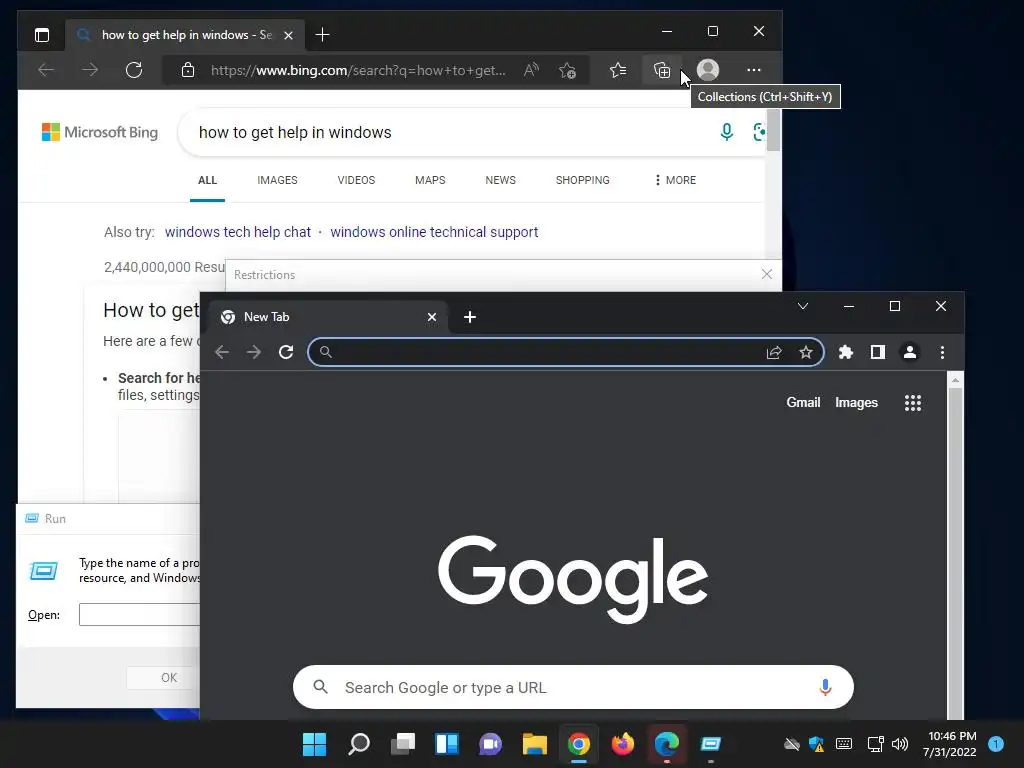Switch to Bing MAPS tab
The height and width of the screenshot is (768, 1024).
[x=430, y=180]
